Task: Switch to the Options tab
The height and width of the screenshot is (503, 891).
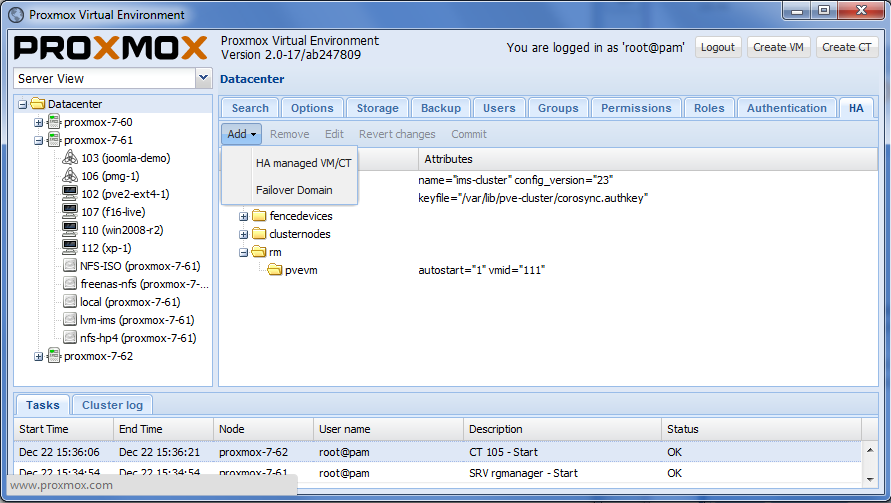Action: tap(312, 108)
